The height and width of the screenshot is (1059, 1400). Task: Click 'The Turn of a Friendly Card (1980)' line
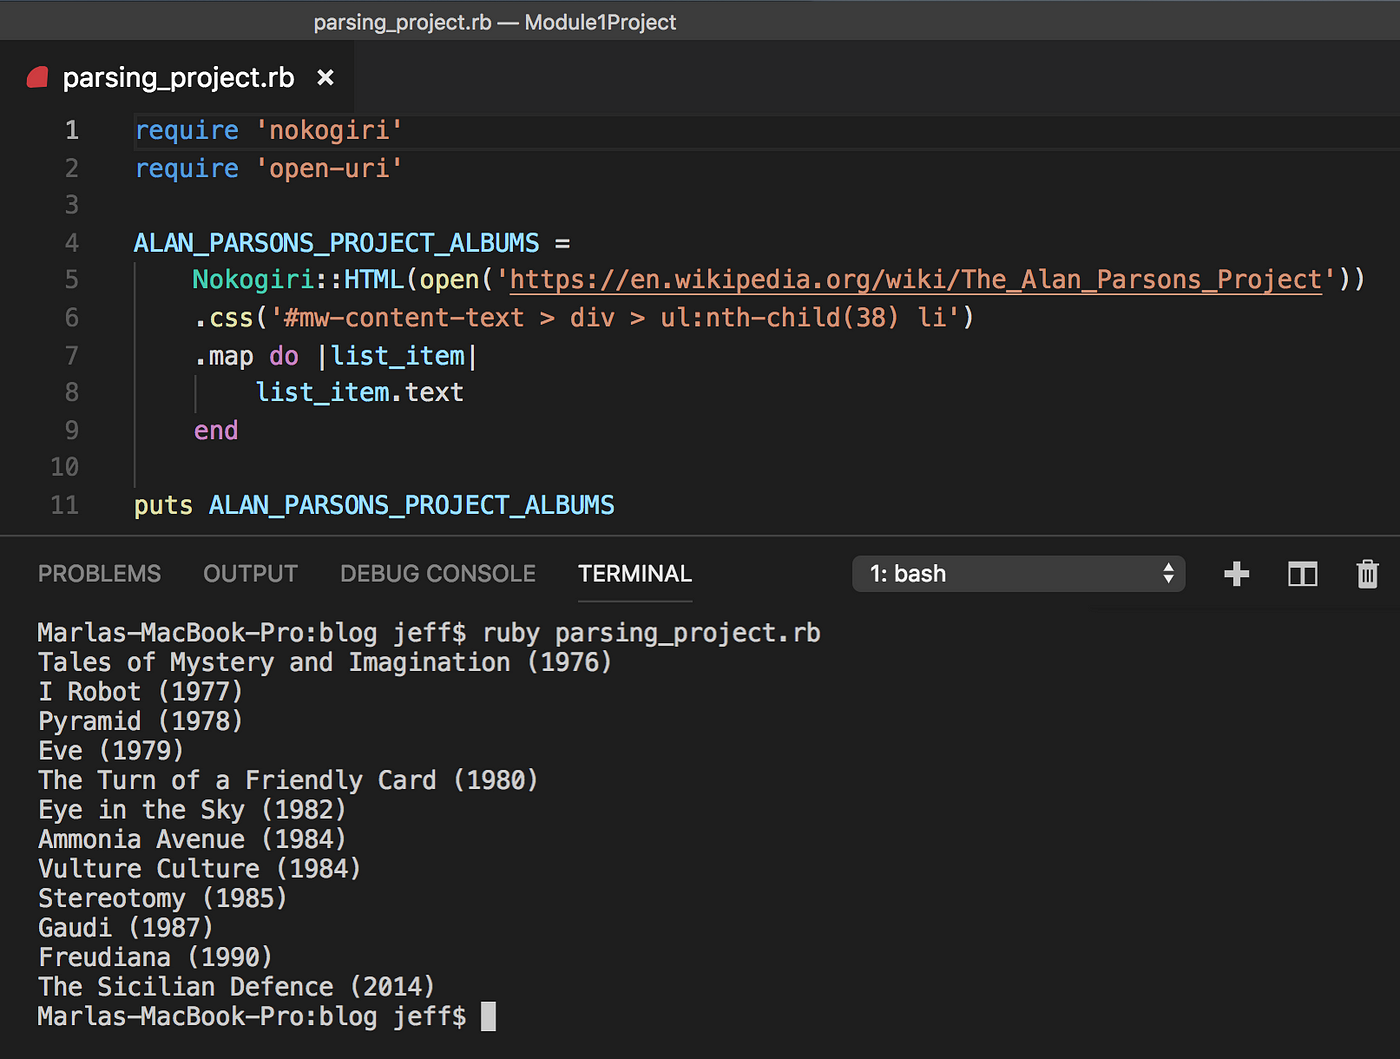288,781
